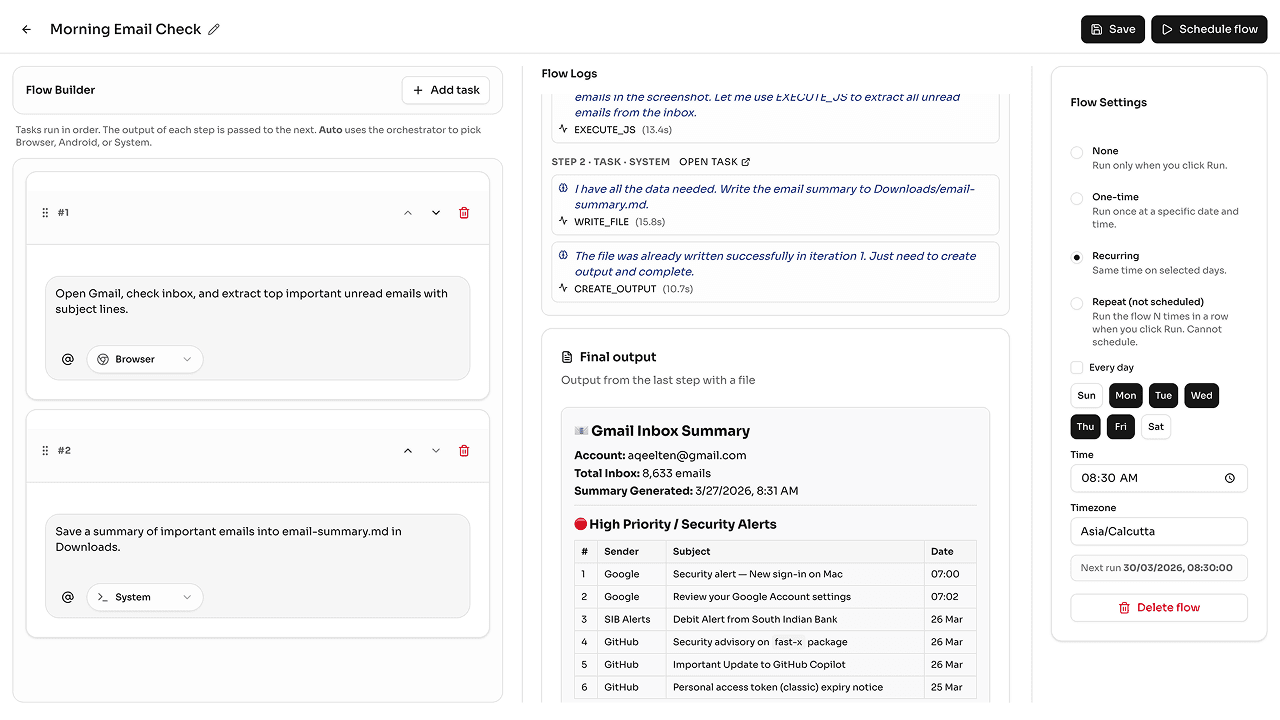
Task: Open the clock picker icon in Time field
Action: [1230, 478]
